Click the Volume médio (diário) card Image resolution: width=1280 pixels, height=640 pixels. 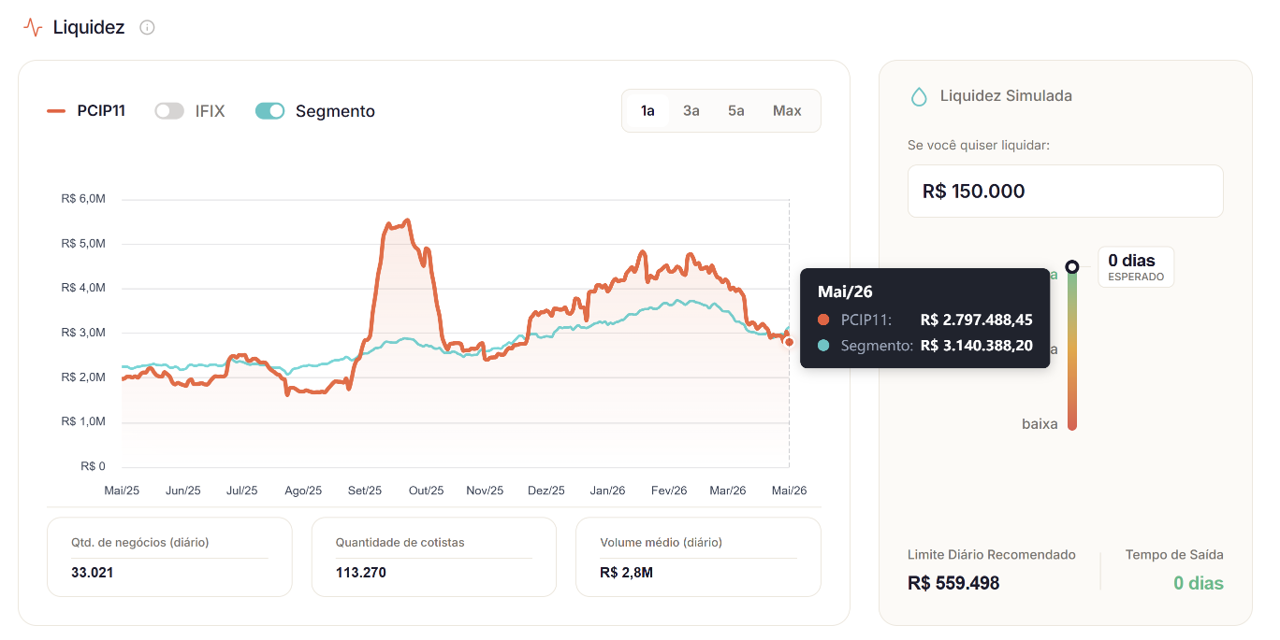tap(698, 557)
